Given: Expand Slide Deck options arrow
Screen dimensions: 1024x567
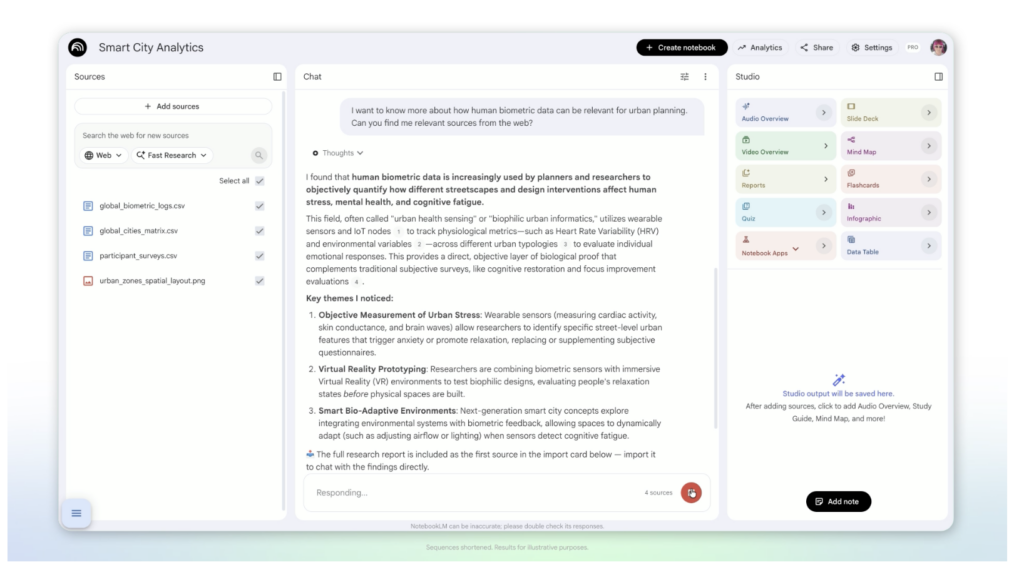Looking at the screenshot, I should click(x=929, y=112).
